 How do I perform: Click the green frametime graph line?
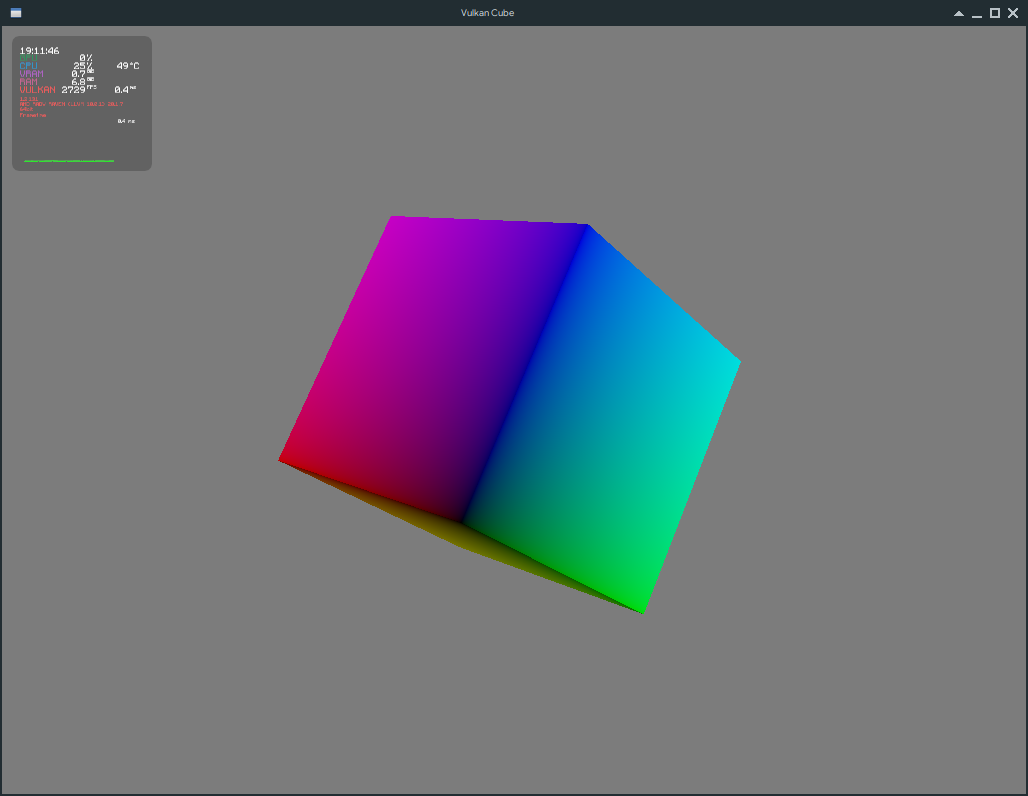[x=69, y=161]
